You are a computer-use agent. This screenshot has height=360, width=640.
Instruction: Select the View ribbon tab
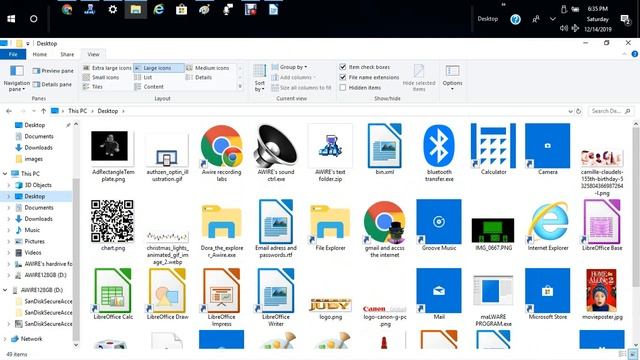[x=93, y=54]
